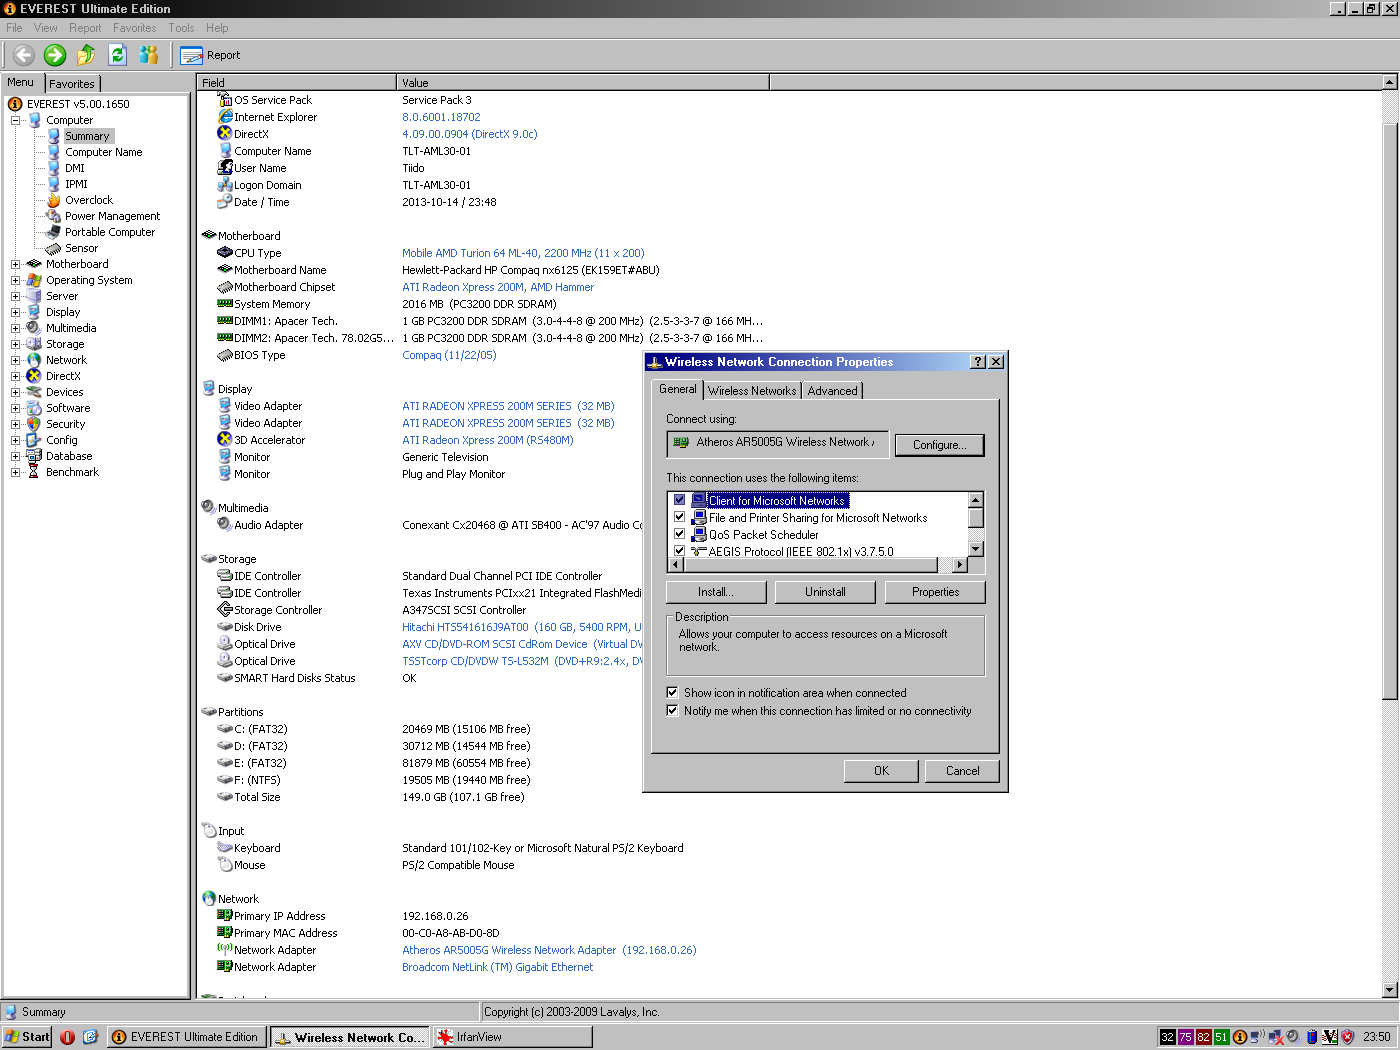Click the Install... button
Screen dimensions: 1400x1050
(716, 592)
